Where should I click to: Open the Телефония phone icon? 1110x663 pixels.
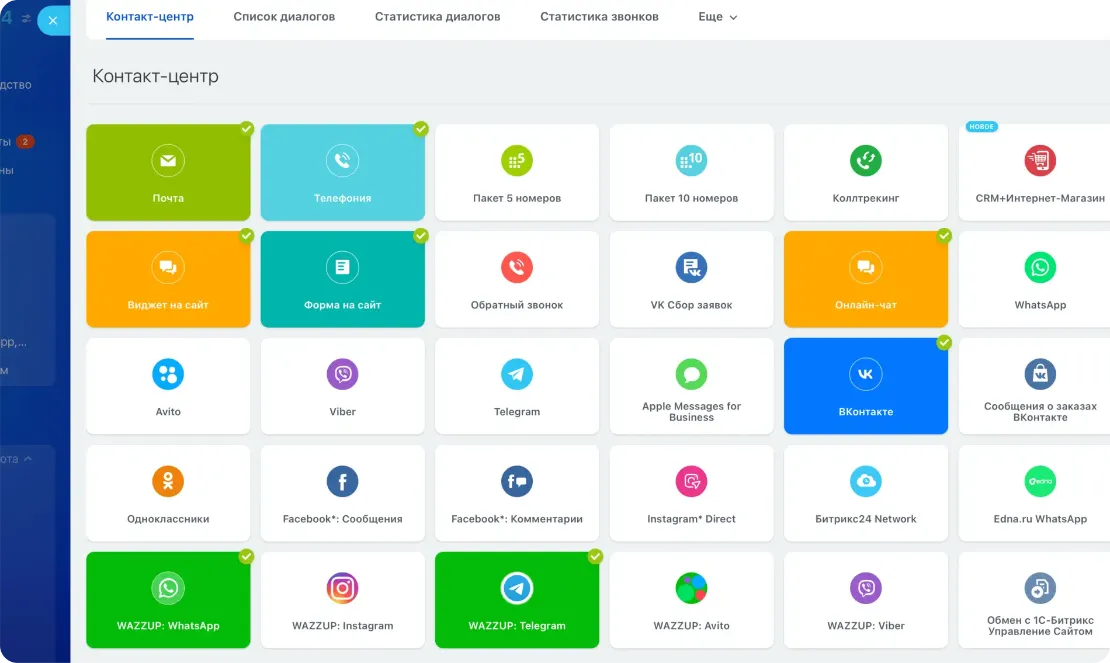[x=343, y=161]
